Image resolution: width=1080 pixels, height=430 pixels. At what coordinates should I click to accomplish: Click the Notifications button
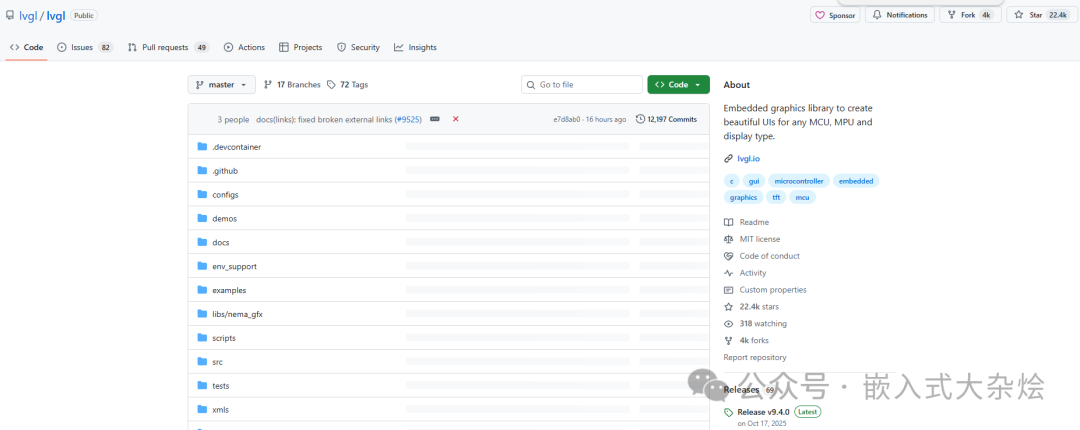point(900,15)
